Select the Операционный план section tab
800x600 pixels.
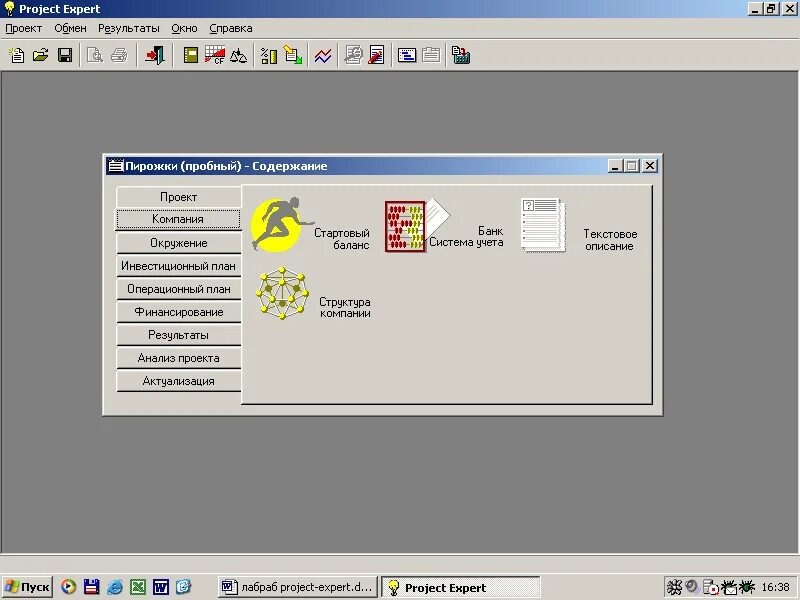click(179, 289)
